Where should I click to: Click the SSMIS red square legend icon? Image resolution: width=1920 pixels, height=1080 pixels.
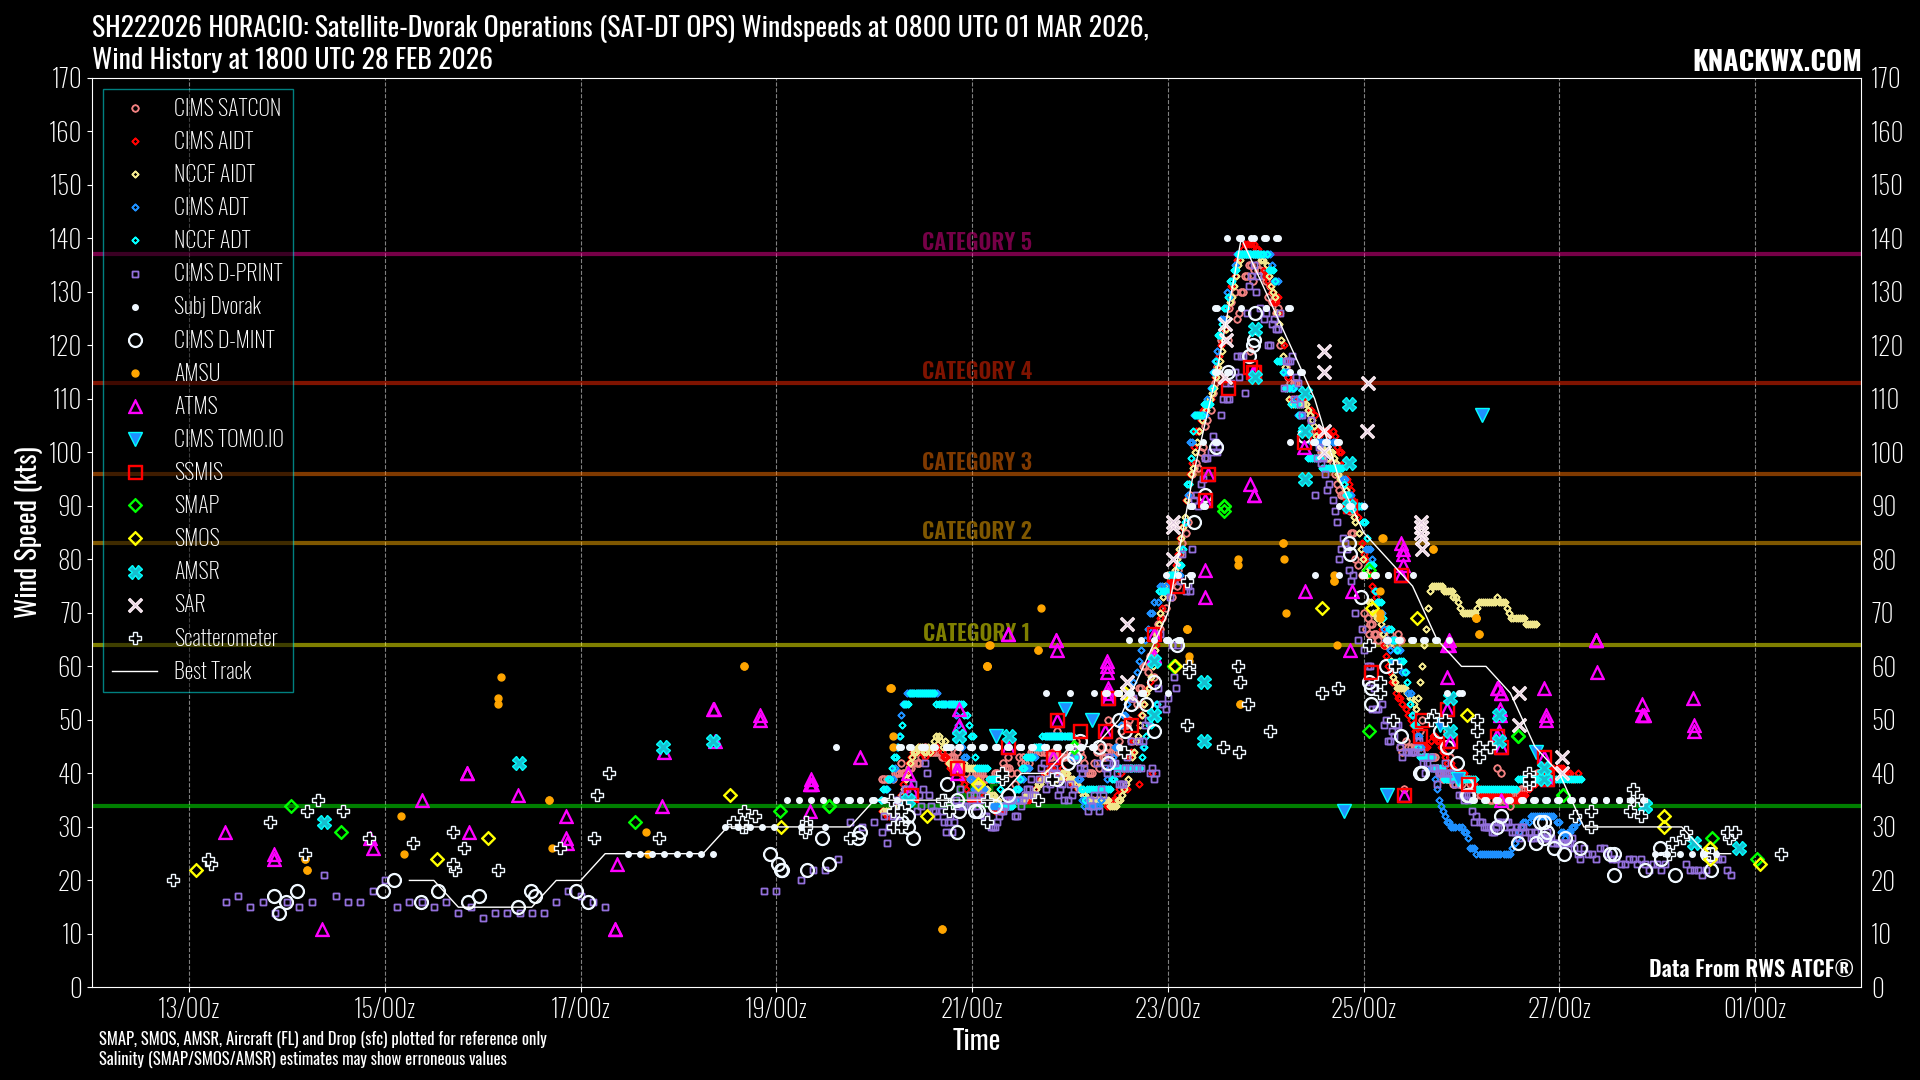click(x=136, y=472)
